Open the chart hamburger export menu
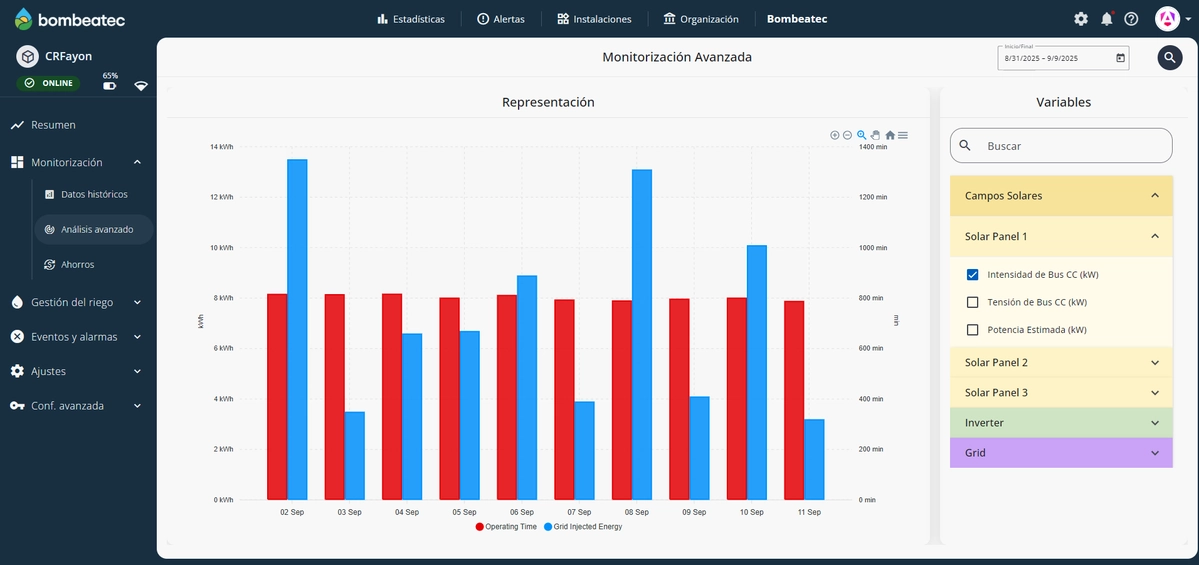The width and height of the screenshot is (1199, 565). (903, 135)
